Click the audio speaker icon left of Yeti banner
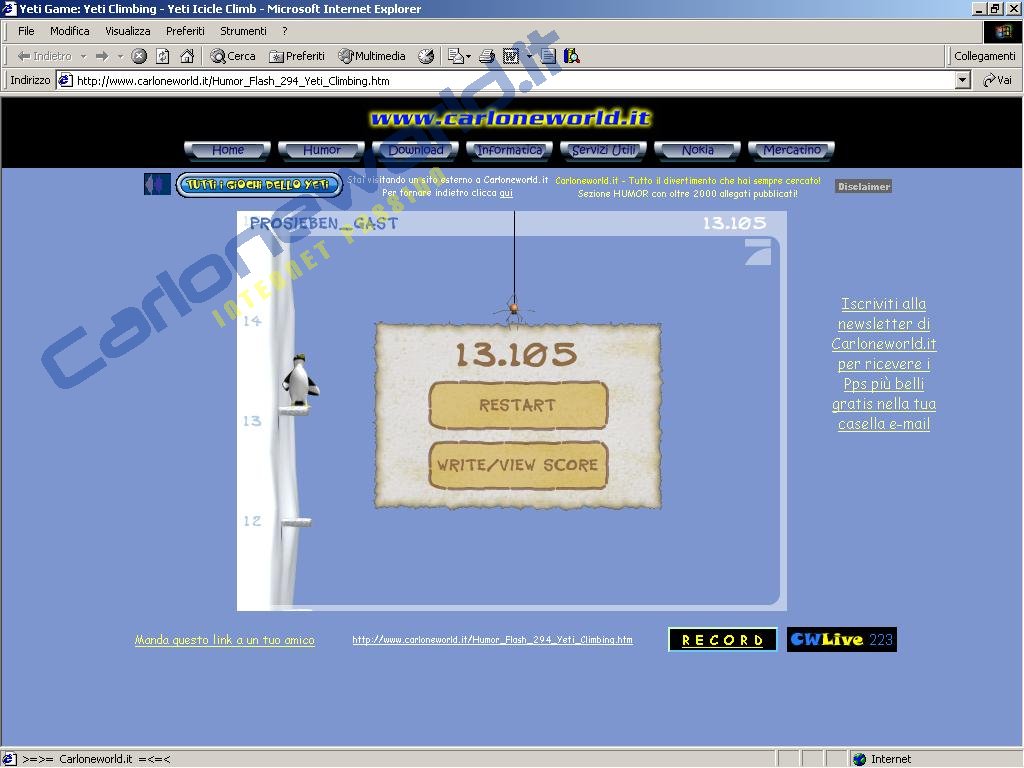1024x768 pixels. click(157, 184)
